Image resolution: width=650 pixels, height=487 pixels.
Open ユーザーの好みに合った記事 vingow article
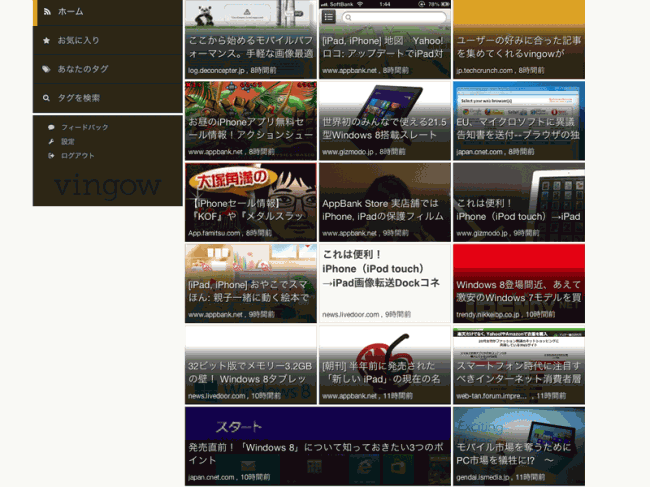pos(519,39)
